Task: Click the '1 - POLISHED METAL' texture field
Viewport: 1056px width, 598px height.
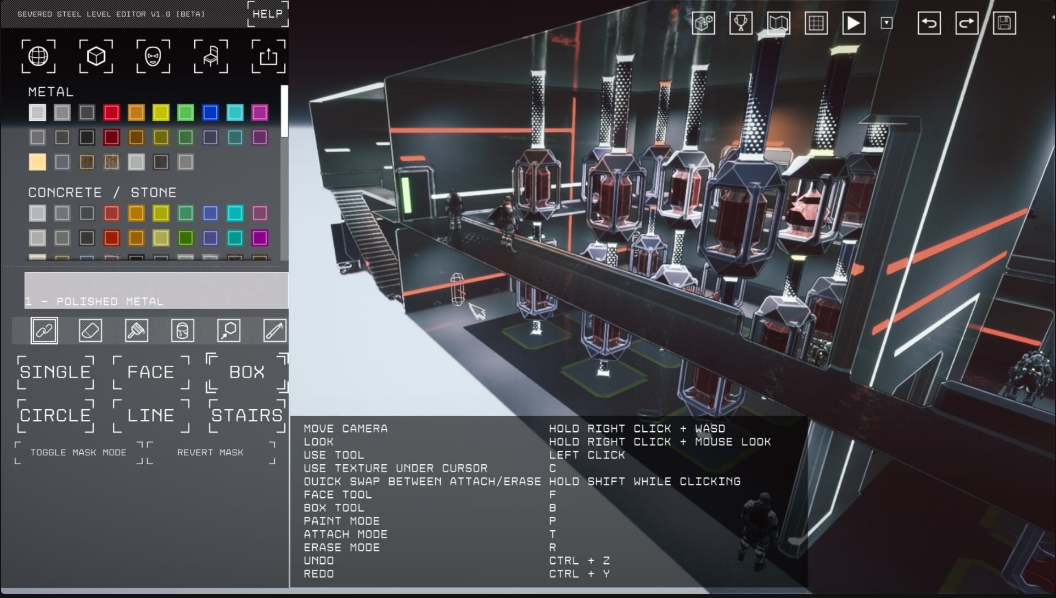Action: pos(156,291)
